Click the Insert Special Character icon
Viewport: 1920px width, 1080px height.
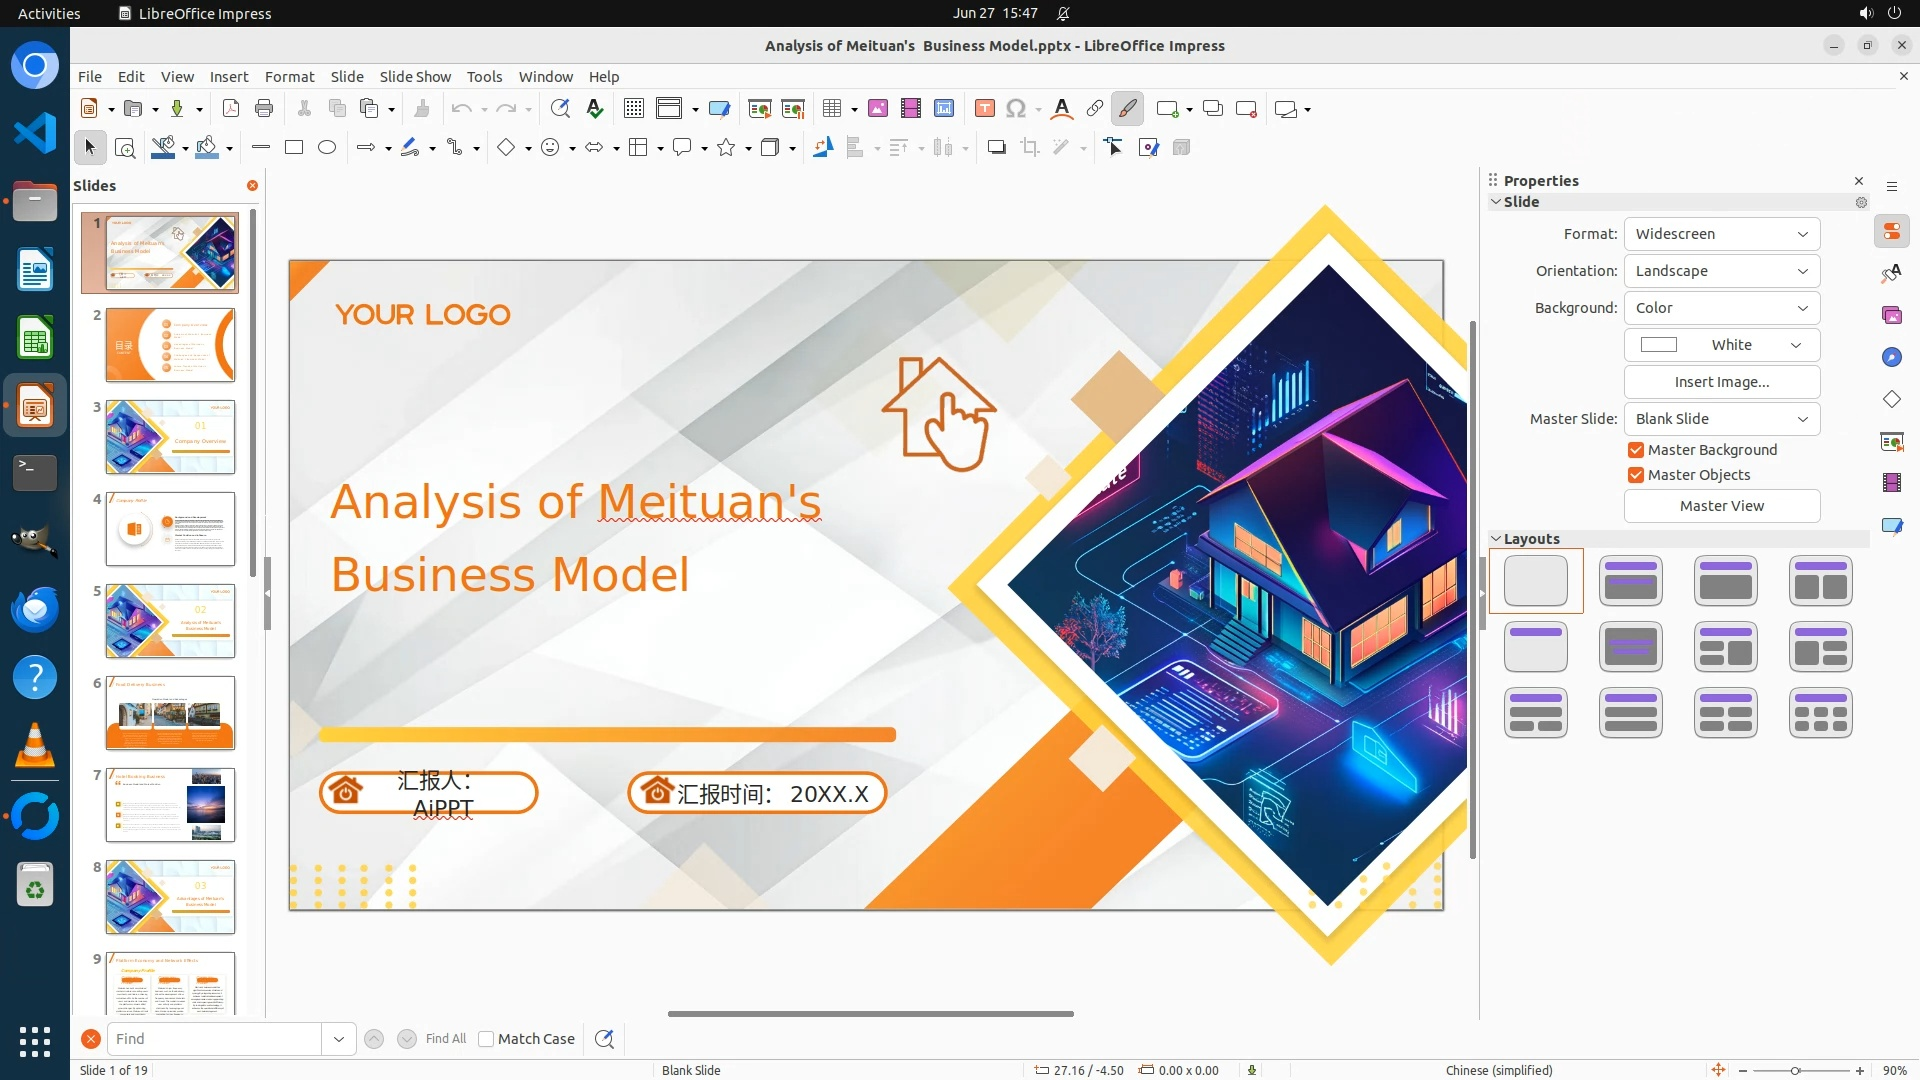point(1016,109)
